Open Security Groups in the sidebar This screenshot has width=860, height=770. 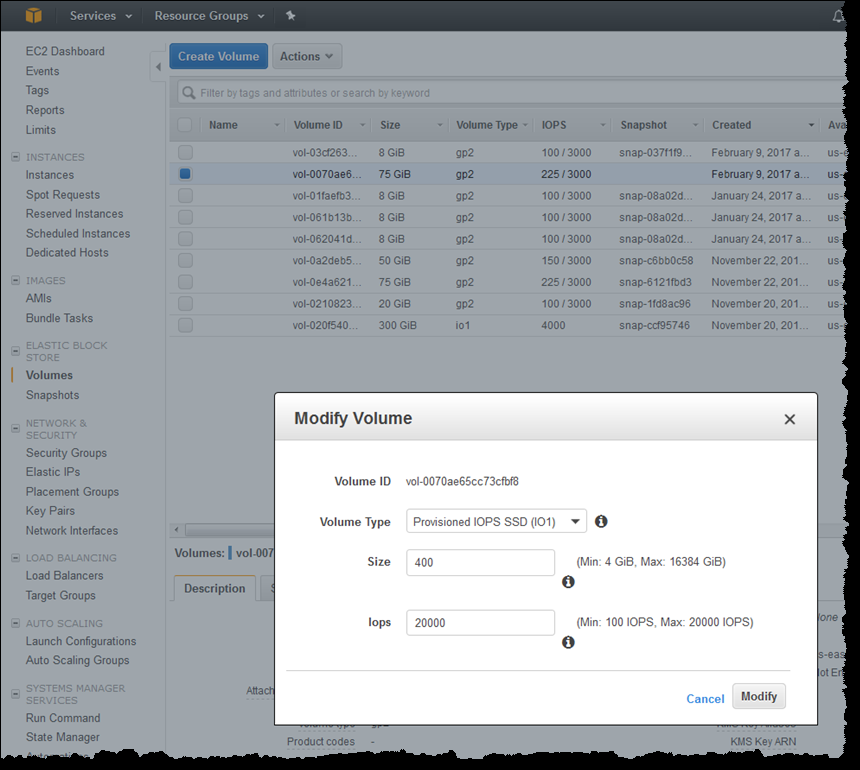click(x=66, y=453)
